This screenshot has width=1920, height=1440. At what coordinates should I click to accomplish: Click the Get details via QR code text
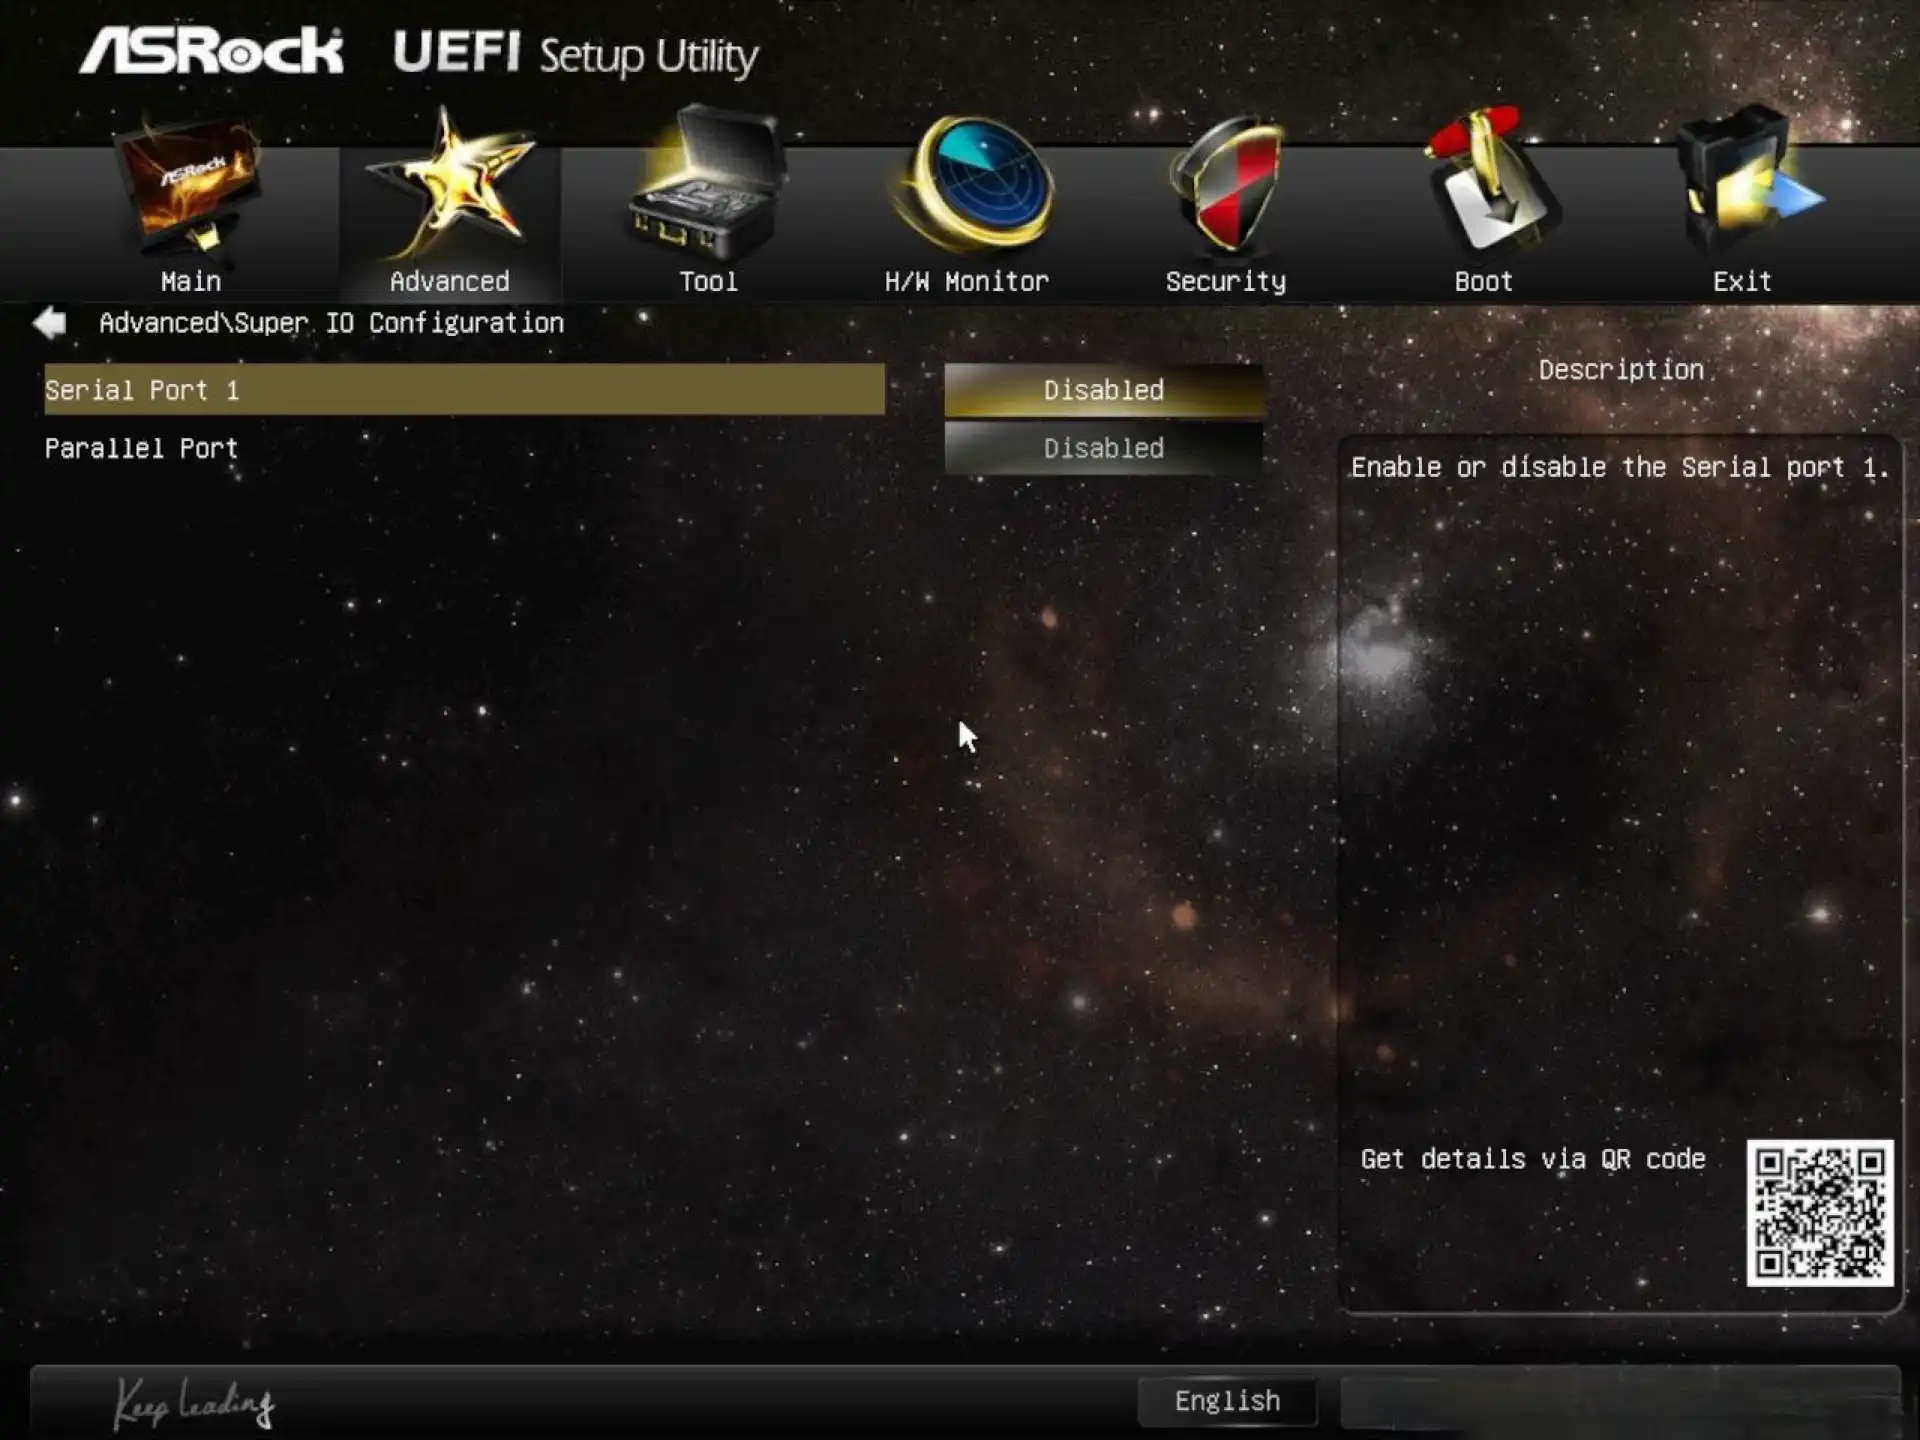[x=1532, y=1159]
